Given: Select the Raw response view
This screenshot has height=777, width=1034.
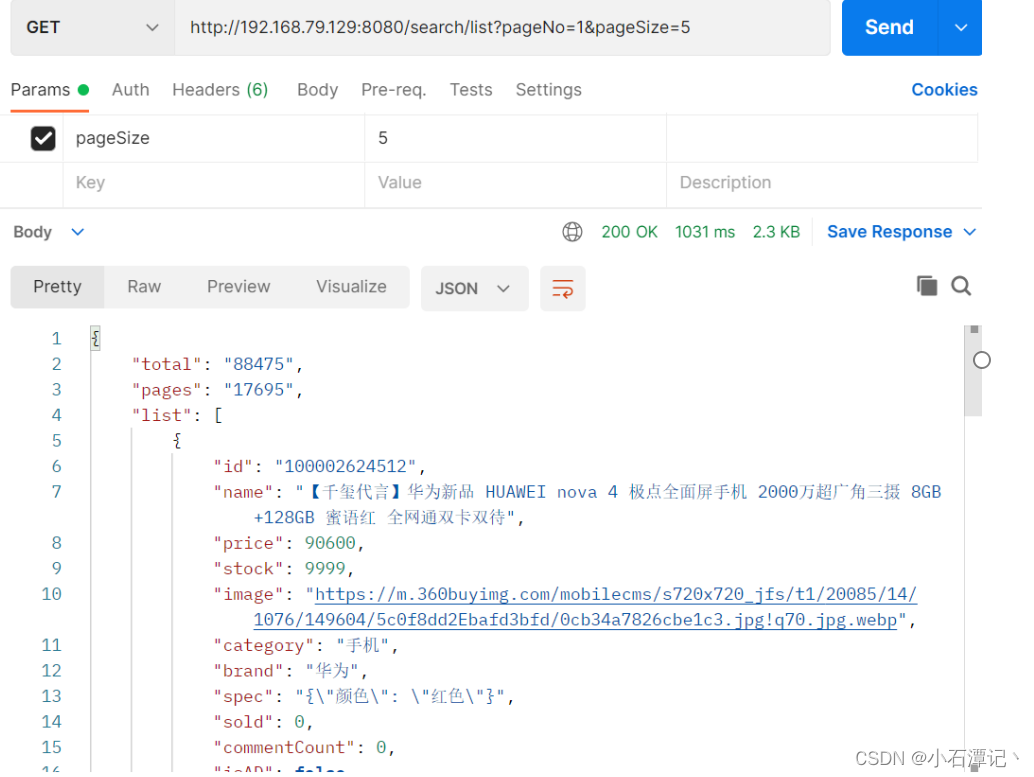Looking at the screenshot, I should 144,287.
